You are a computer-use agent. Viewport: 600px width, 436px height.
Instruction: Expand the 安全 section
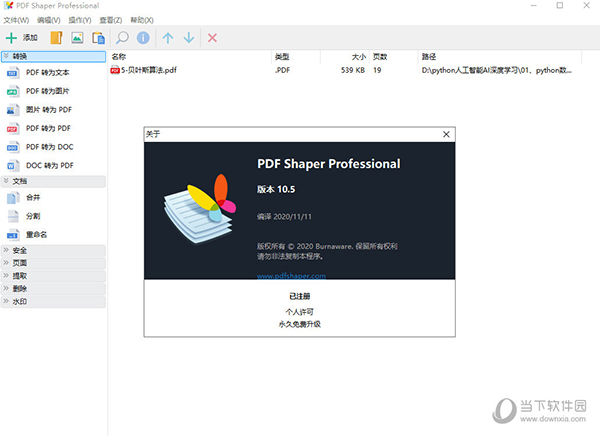click(54, 251)
